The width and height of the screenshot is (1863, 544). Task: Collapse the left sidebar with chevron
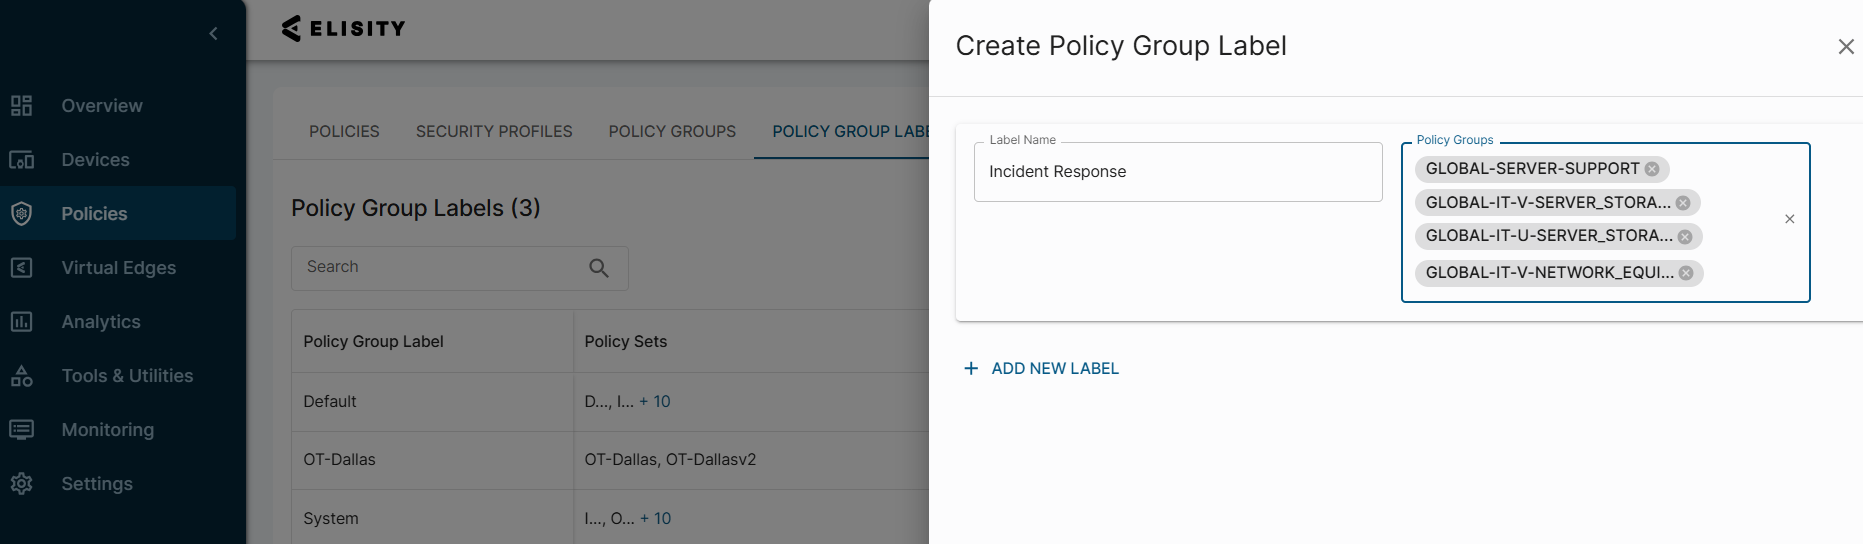(x=213, y=34)
